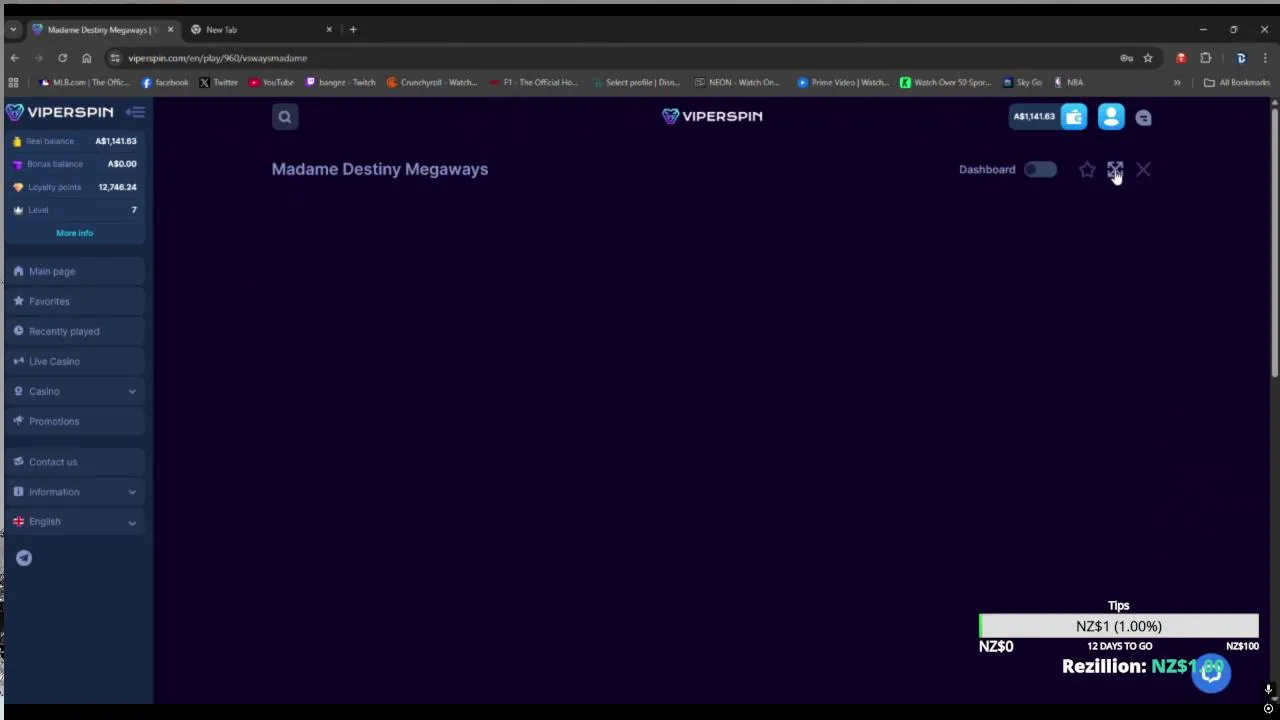Click the browser Home button
The height and width of the screenshot is (720, 1280).
click(x=86, y=58)
